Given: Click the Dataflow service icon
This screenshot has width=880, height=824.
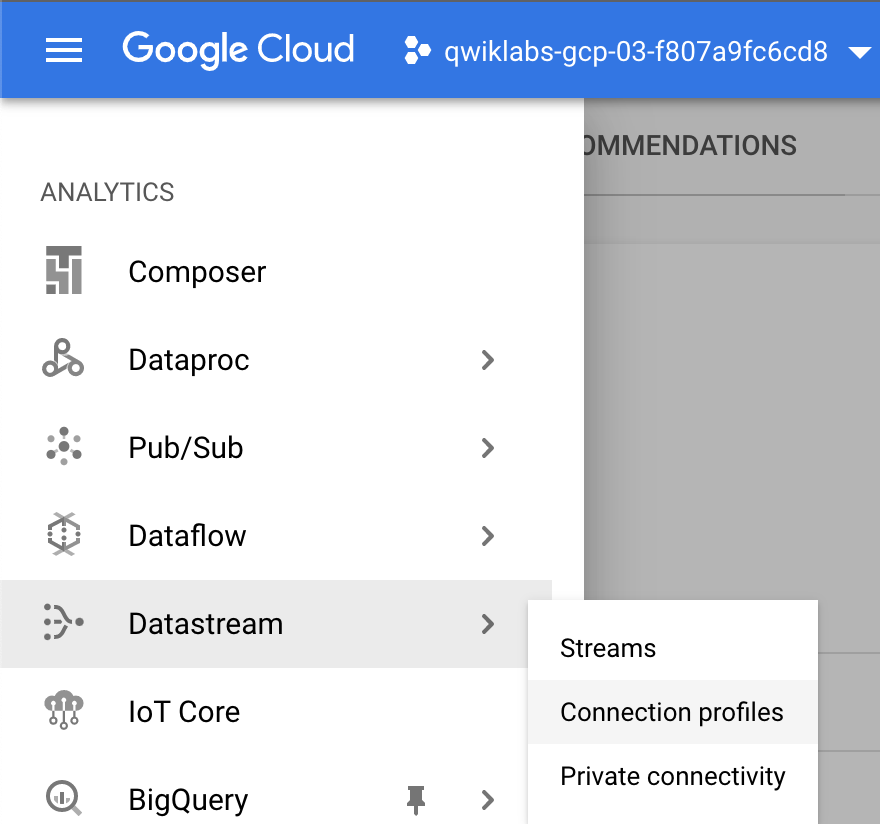Looking at the screenshot, I should coord(63,534).
